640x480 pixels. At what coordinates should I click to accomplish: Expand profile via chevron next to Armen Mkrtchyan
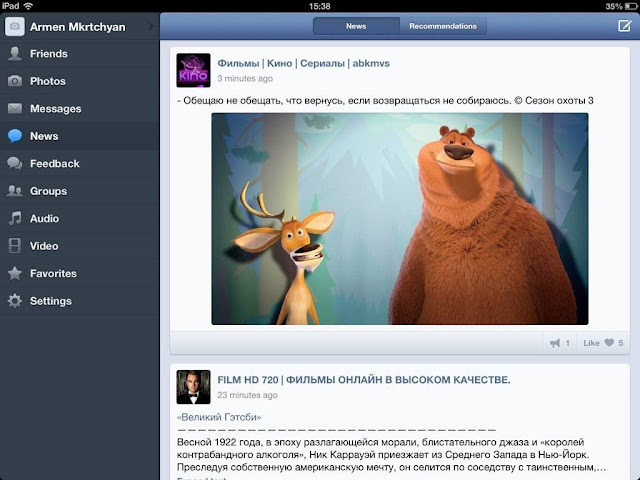pos(150,27)
